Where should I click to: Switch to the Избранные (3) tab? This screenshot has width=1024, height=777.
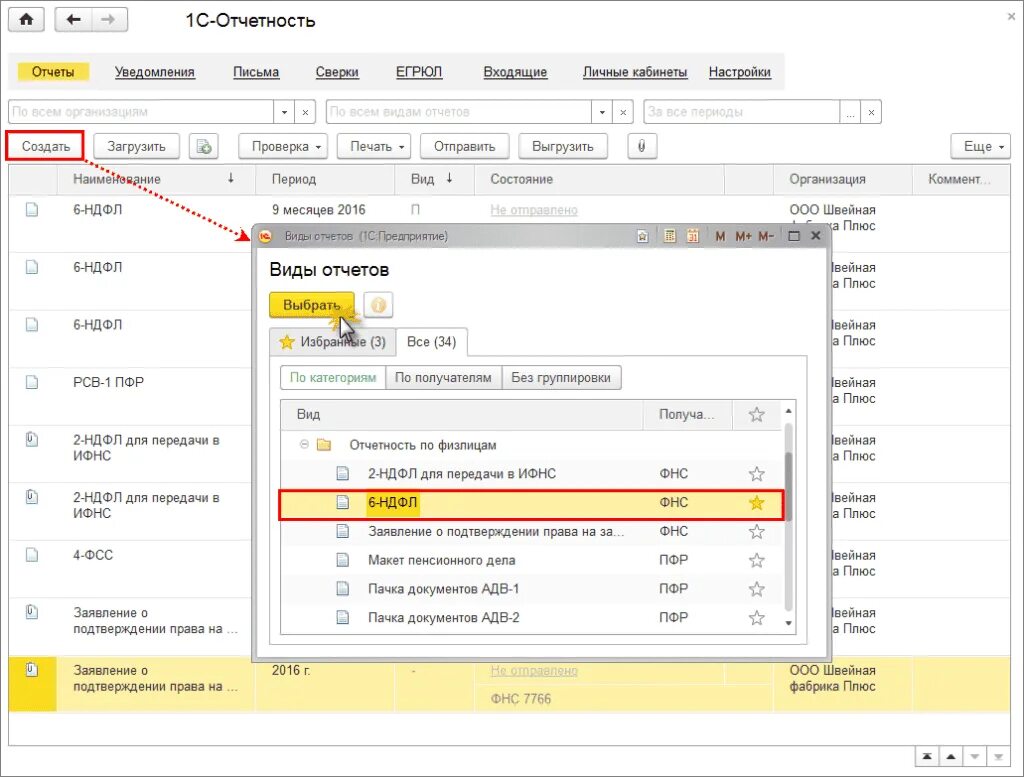(333, 341)
